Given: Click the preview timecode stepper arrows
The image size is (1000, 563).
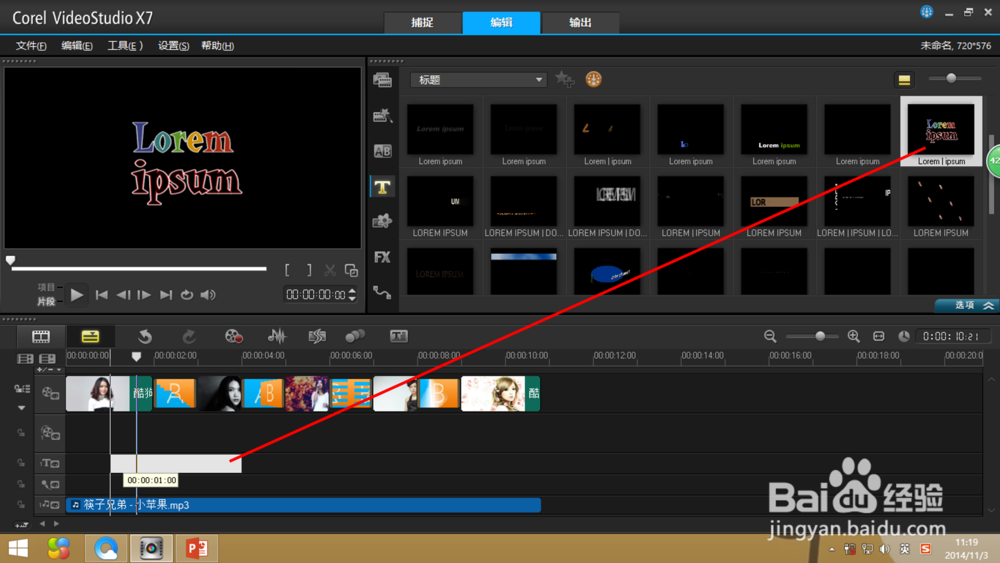Looking at the screenshot, I should pos(352,295).
